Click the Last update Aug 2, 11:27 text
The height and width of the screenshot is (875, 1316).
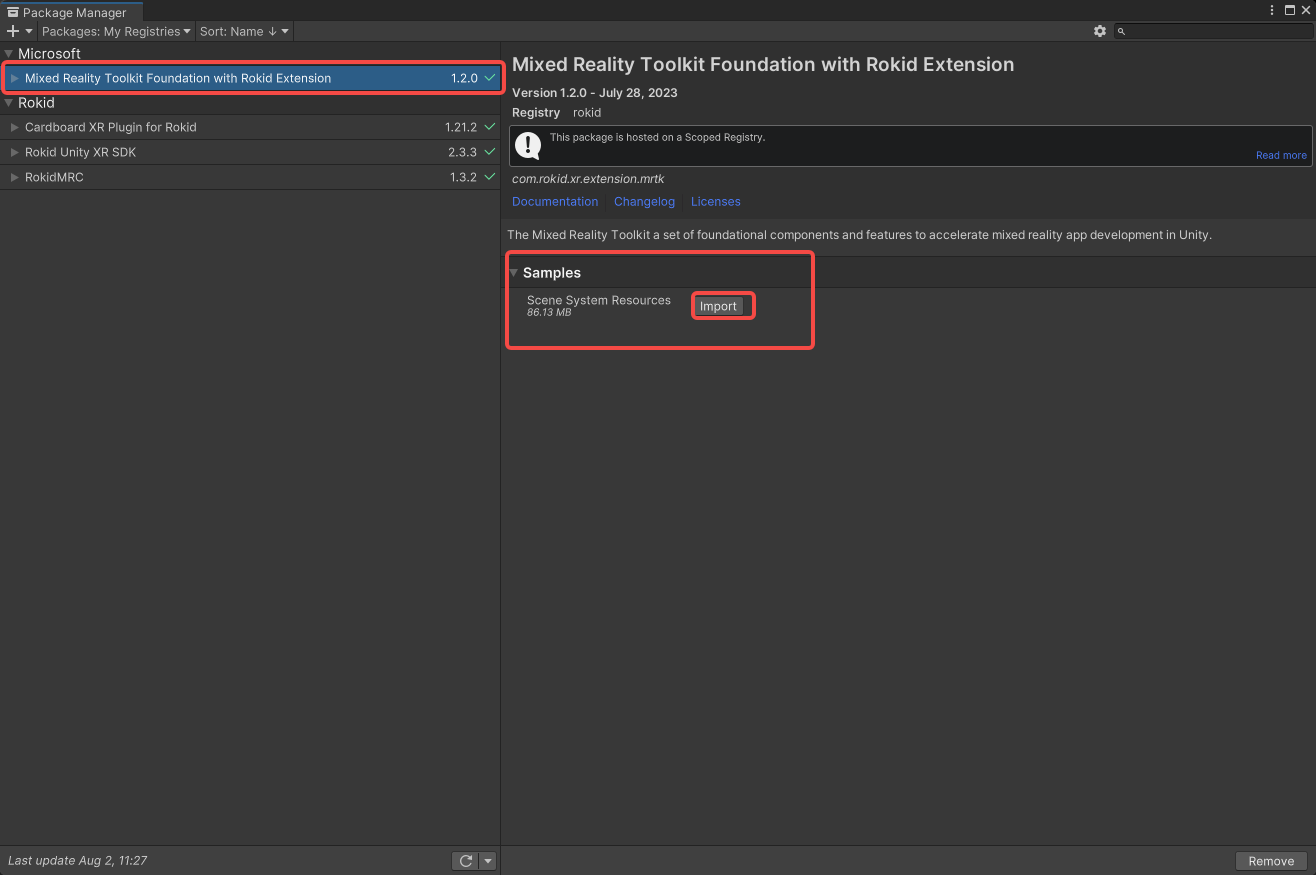(78, 861)
